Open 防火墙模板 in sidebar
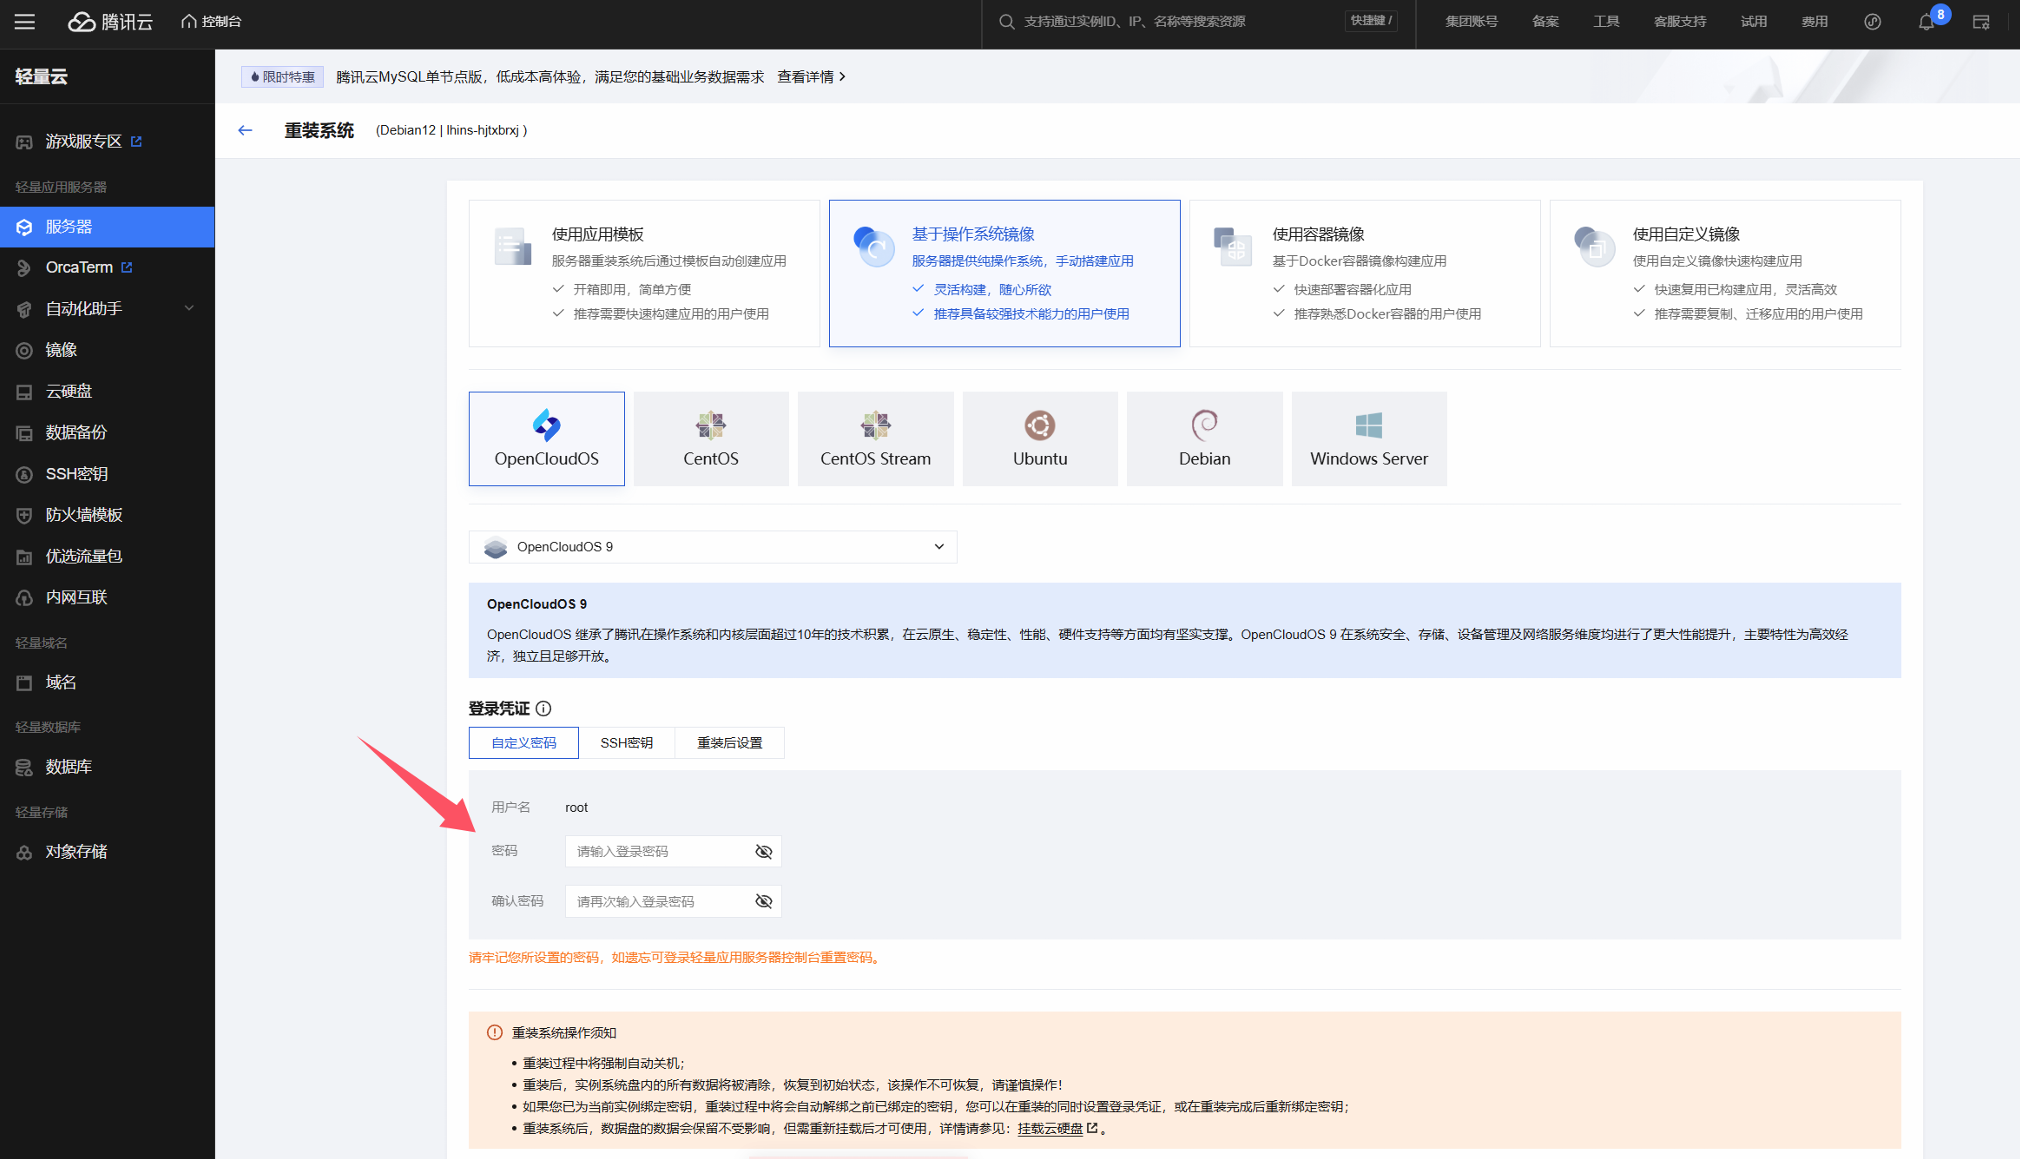This screenshot has width=2020, height=1159. tap(84, 515)
